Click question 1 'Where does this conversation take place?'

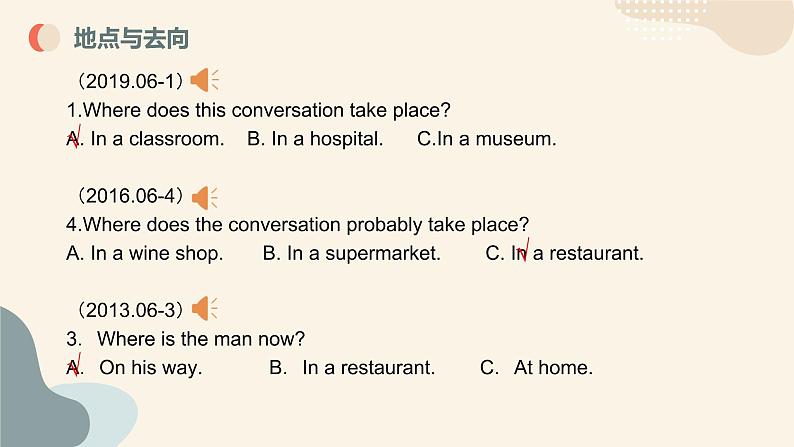(x=258, y=110)
